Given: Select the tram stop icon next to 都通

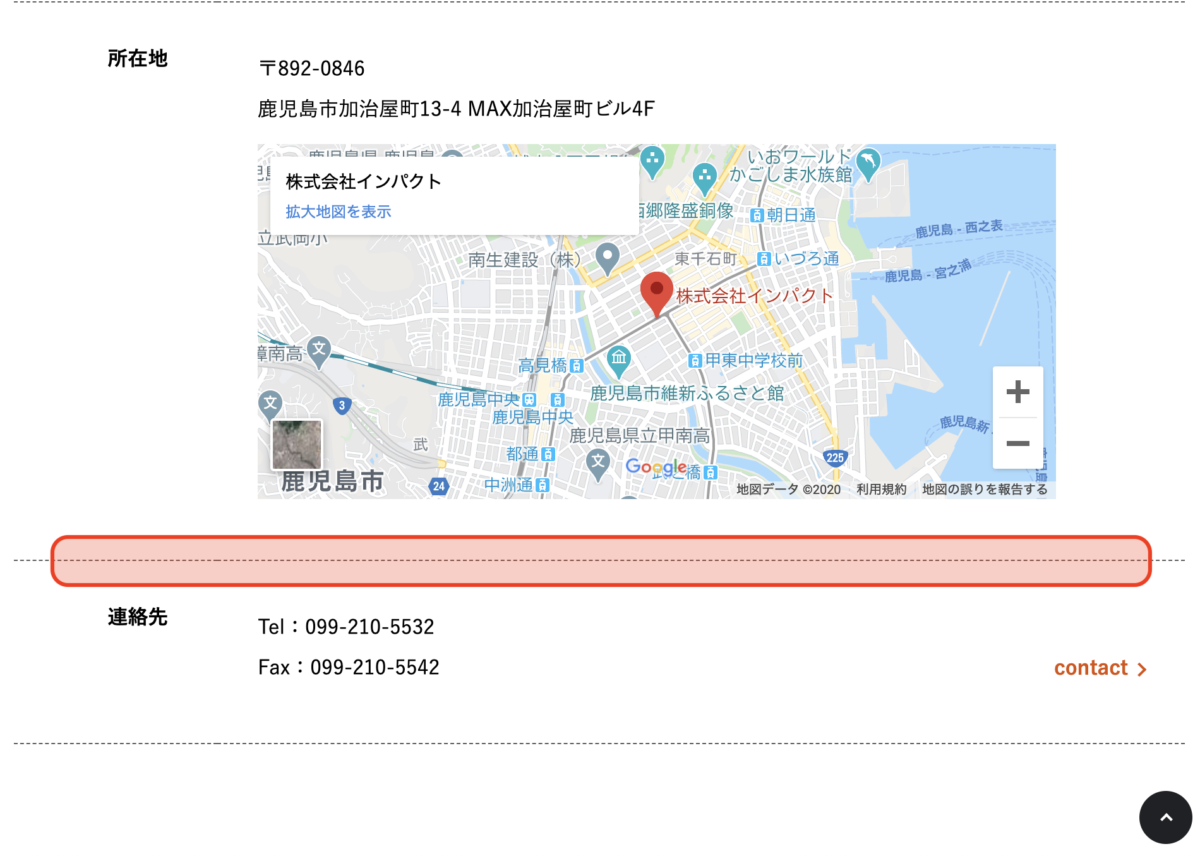Looking at the screenshot, I should click(549, 454).
